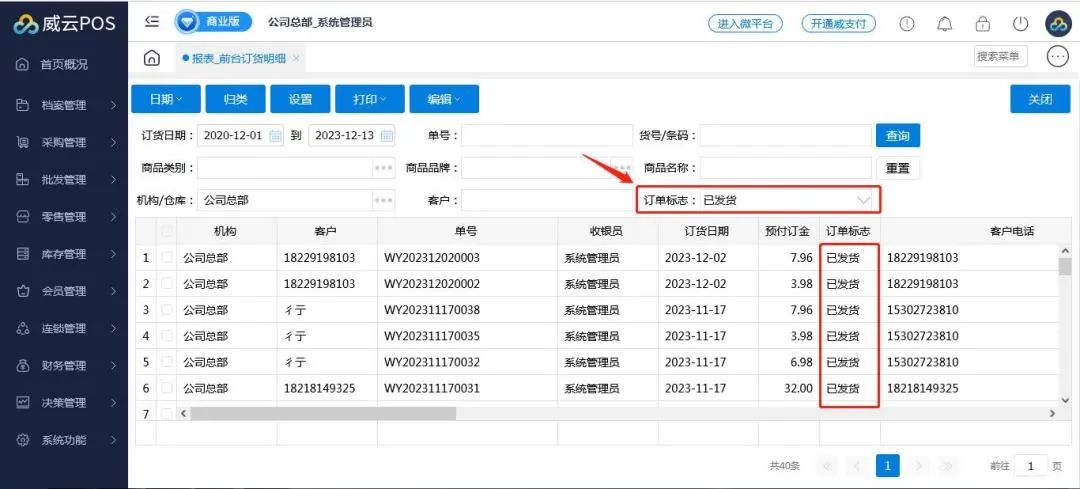Click the 查询 search button
Viewport: 1080px width, 489px height.
897,136
